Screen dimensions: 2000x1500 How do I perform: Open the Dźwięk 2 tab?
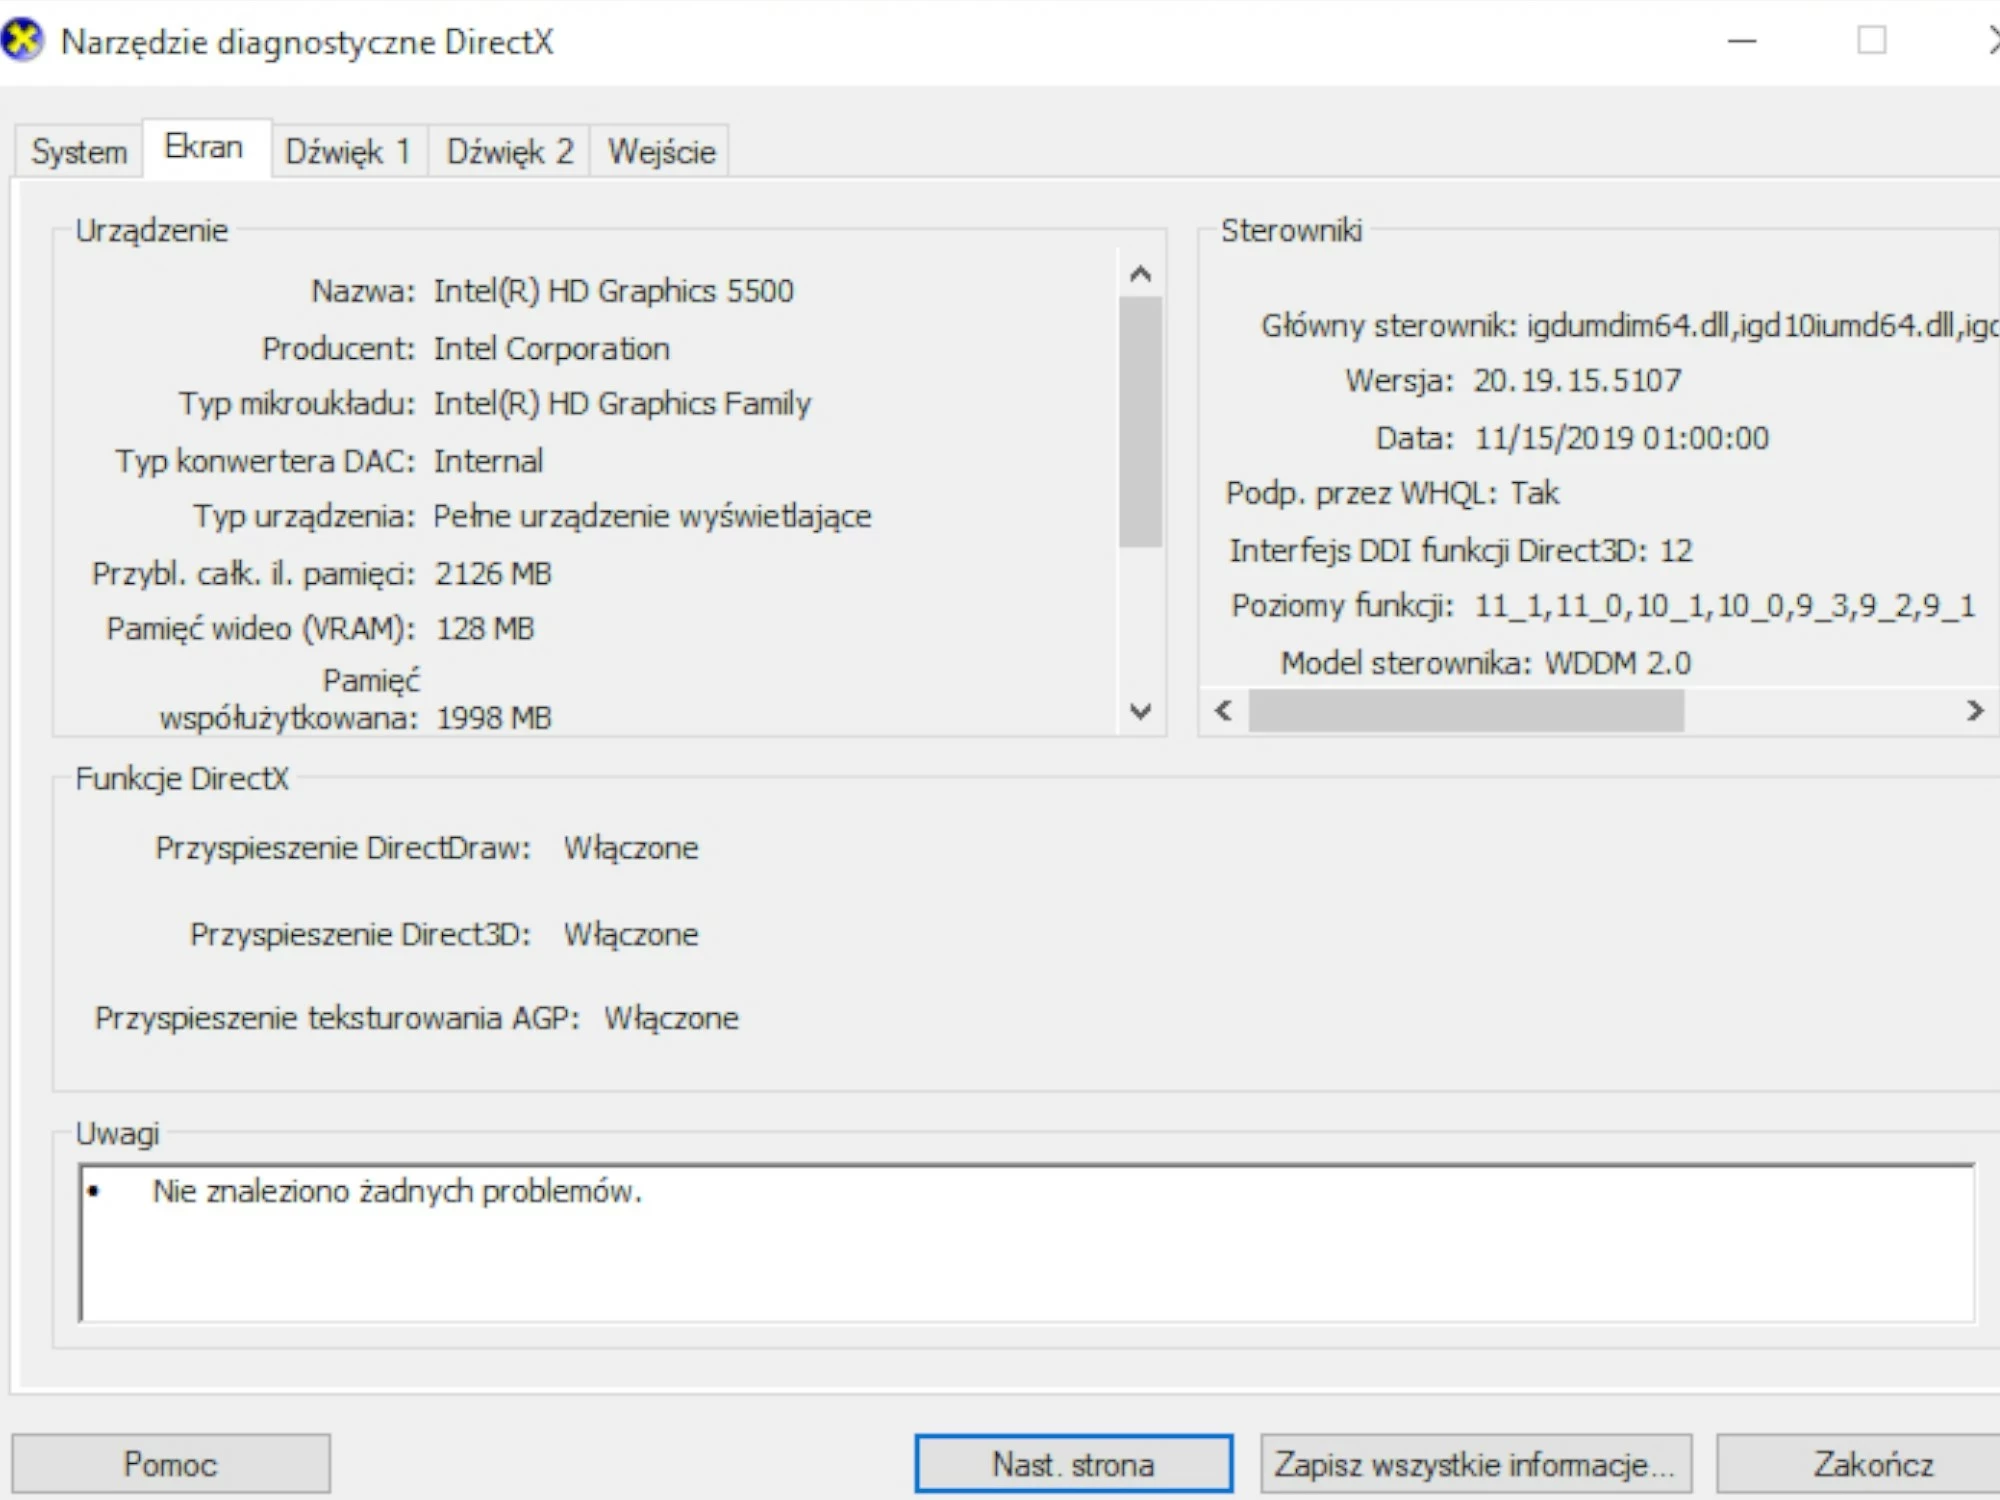coord(509,152)
